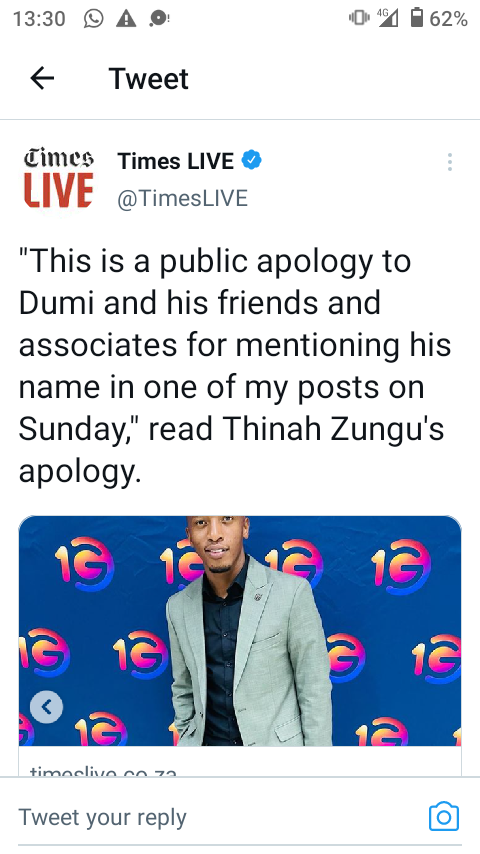Open the three-dot tweet options menu

tap(449, 162)
